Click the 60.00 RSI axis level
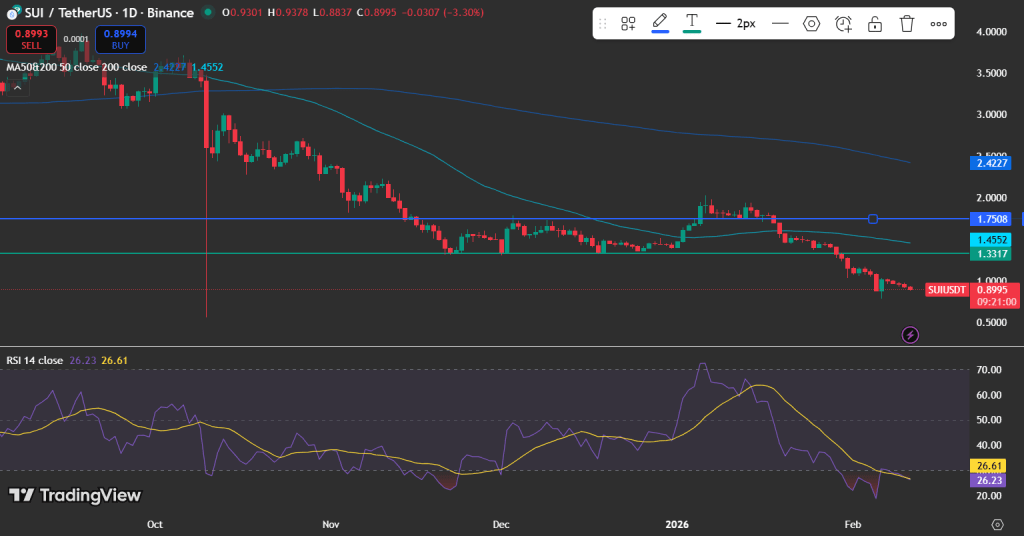Screen dimensions: 1024x536 [989, 395]
